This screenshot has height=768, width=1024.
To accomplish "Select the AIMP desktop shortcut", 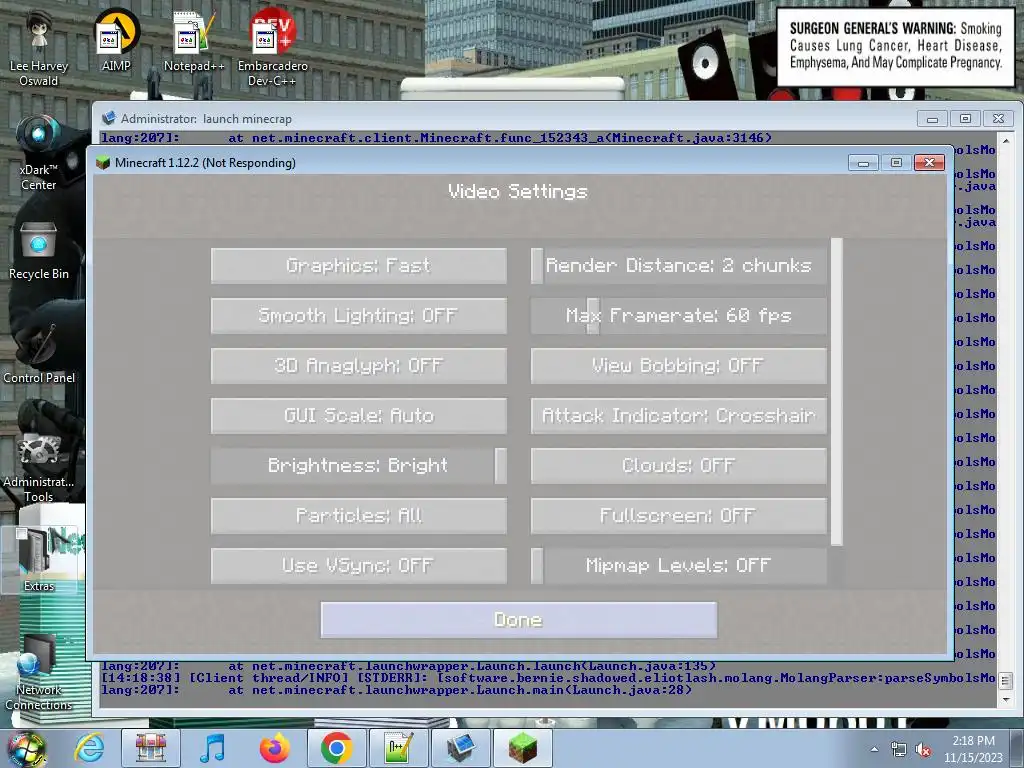I will click(116, 40).
